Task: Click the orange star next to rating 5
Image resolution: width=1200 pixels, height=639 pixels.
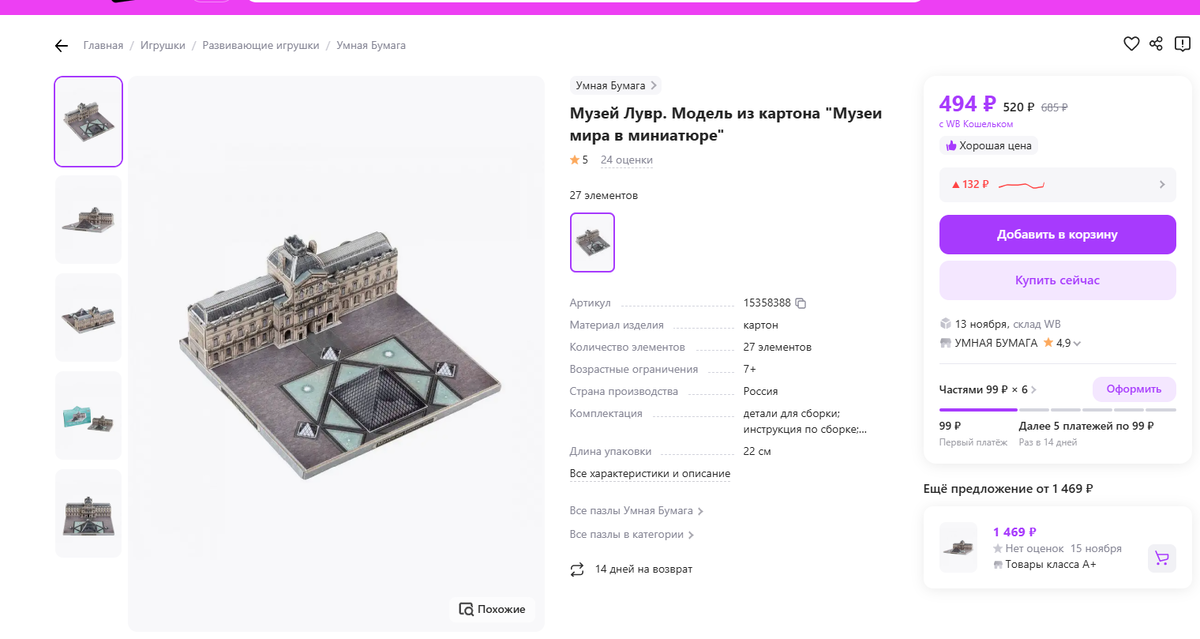Action: (x=574, y=160)
